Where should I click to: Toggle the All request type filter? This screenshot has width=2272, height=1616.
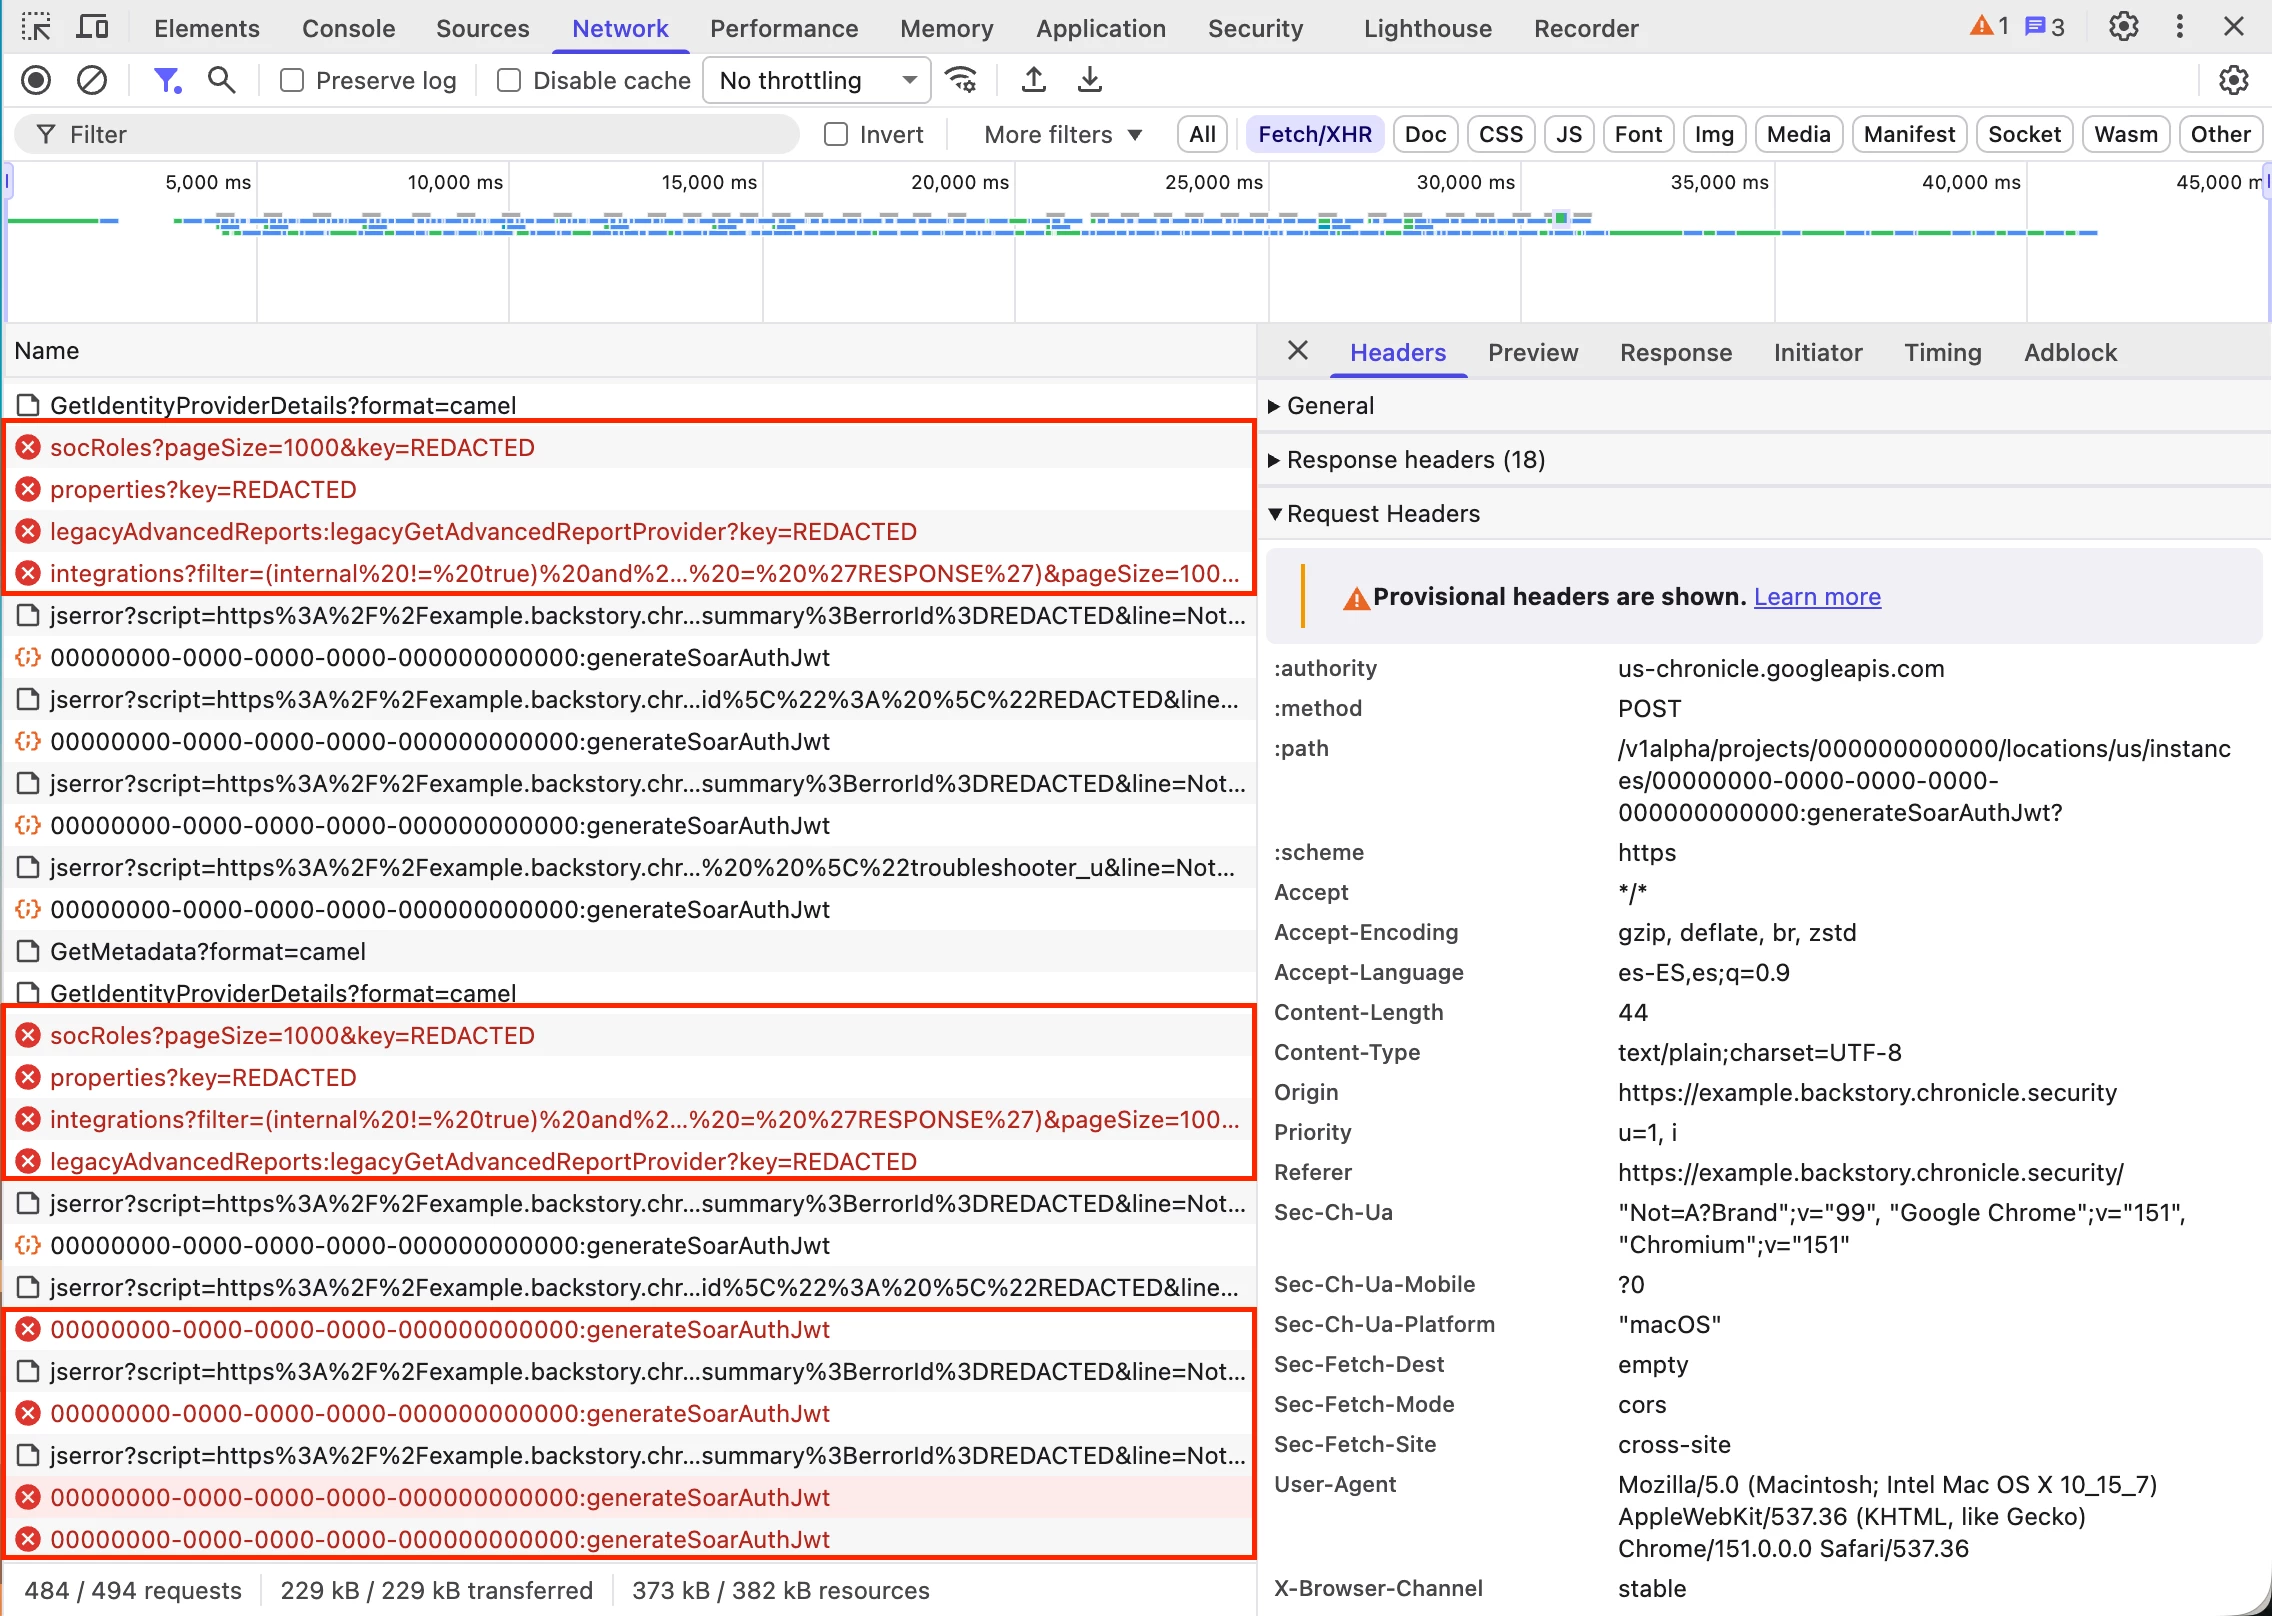1202,134
